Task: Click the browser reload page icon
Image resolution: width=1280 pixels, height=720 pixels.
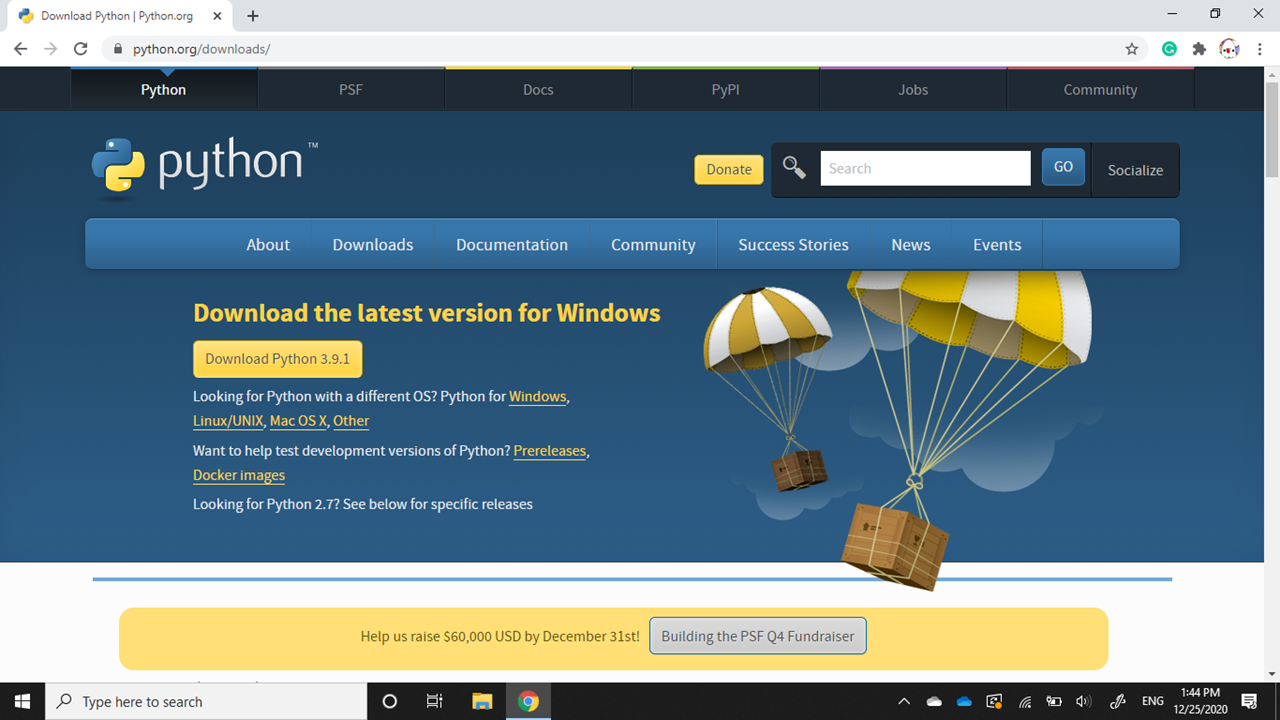Action: (x=81, y=49)
